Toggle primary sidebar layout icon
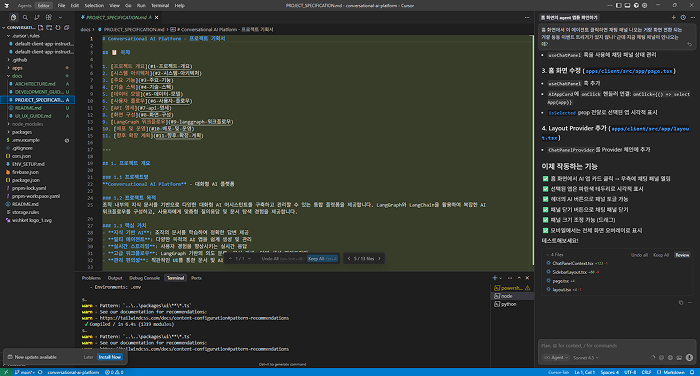 click(x=619, y=5)
